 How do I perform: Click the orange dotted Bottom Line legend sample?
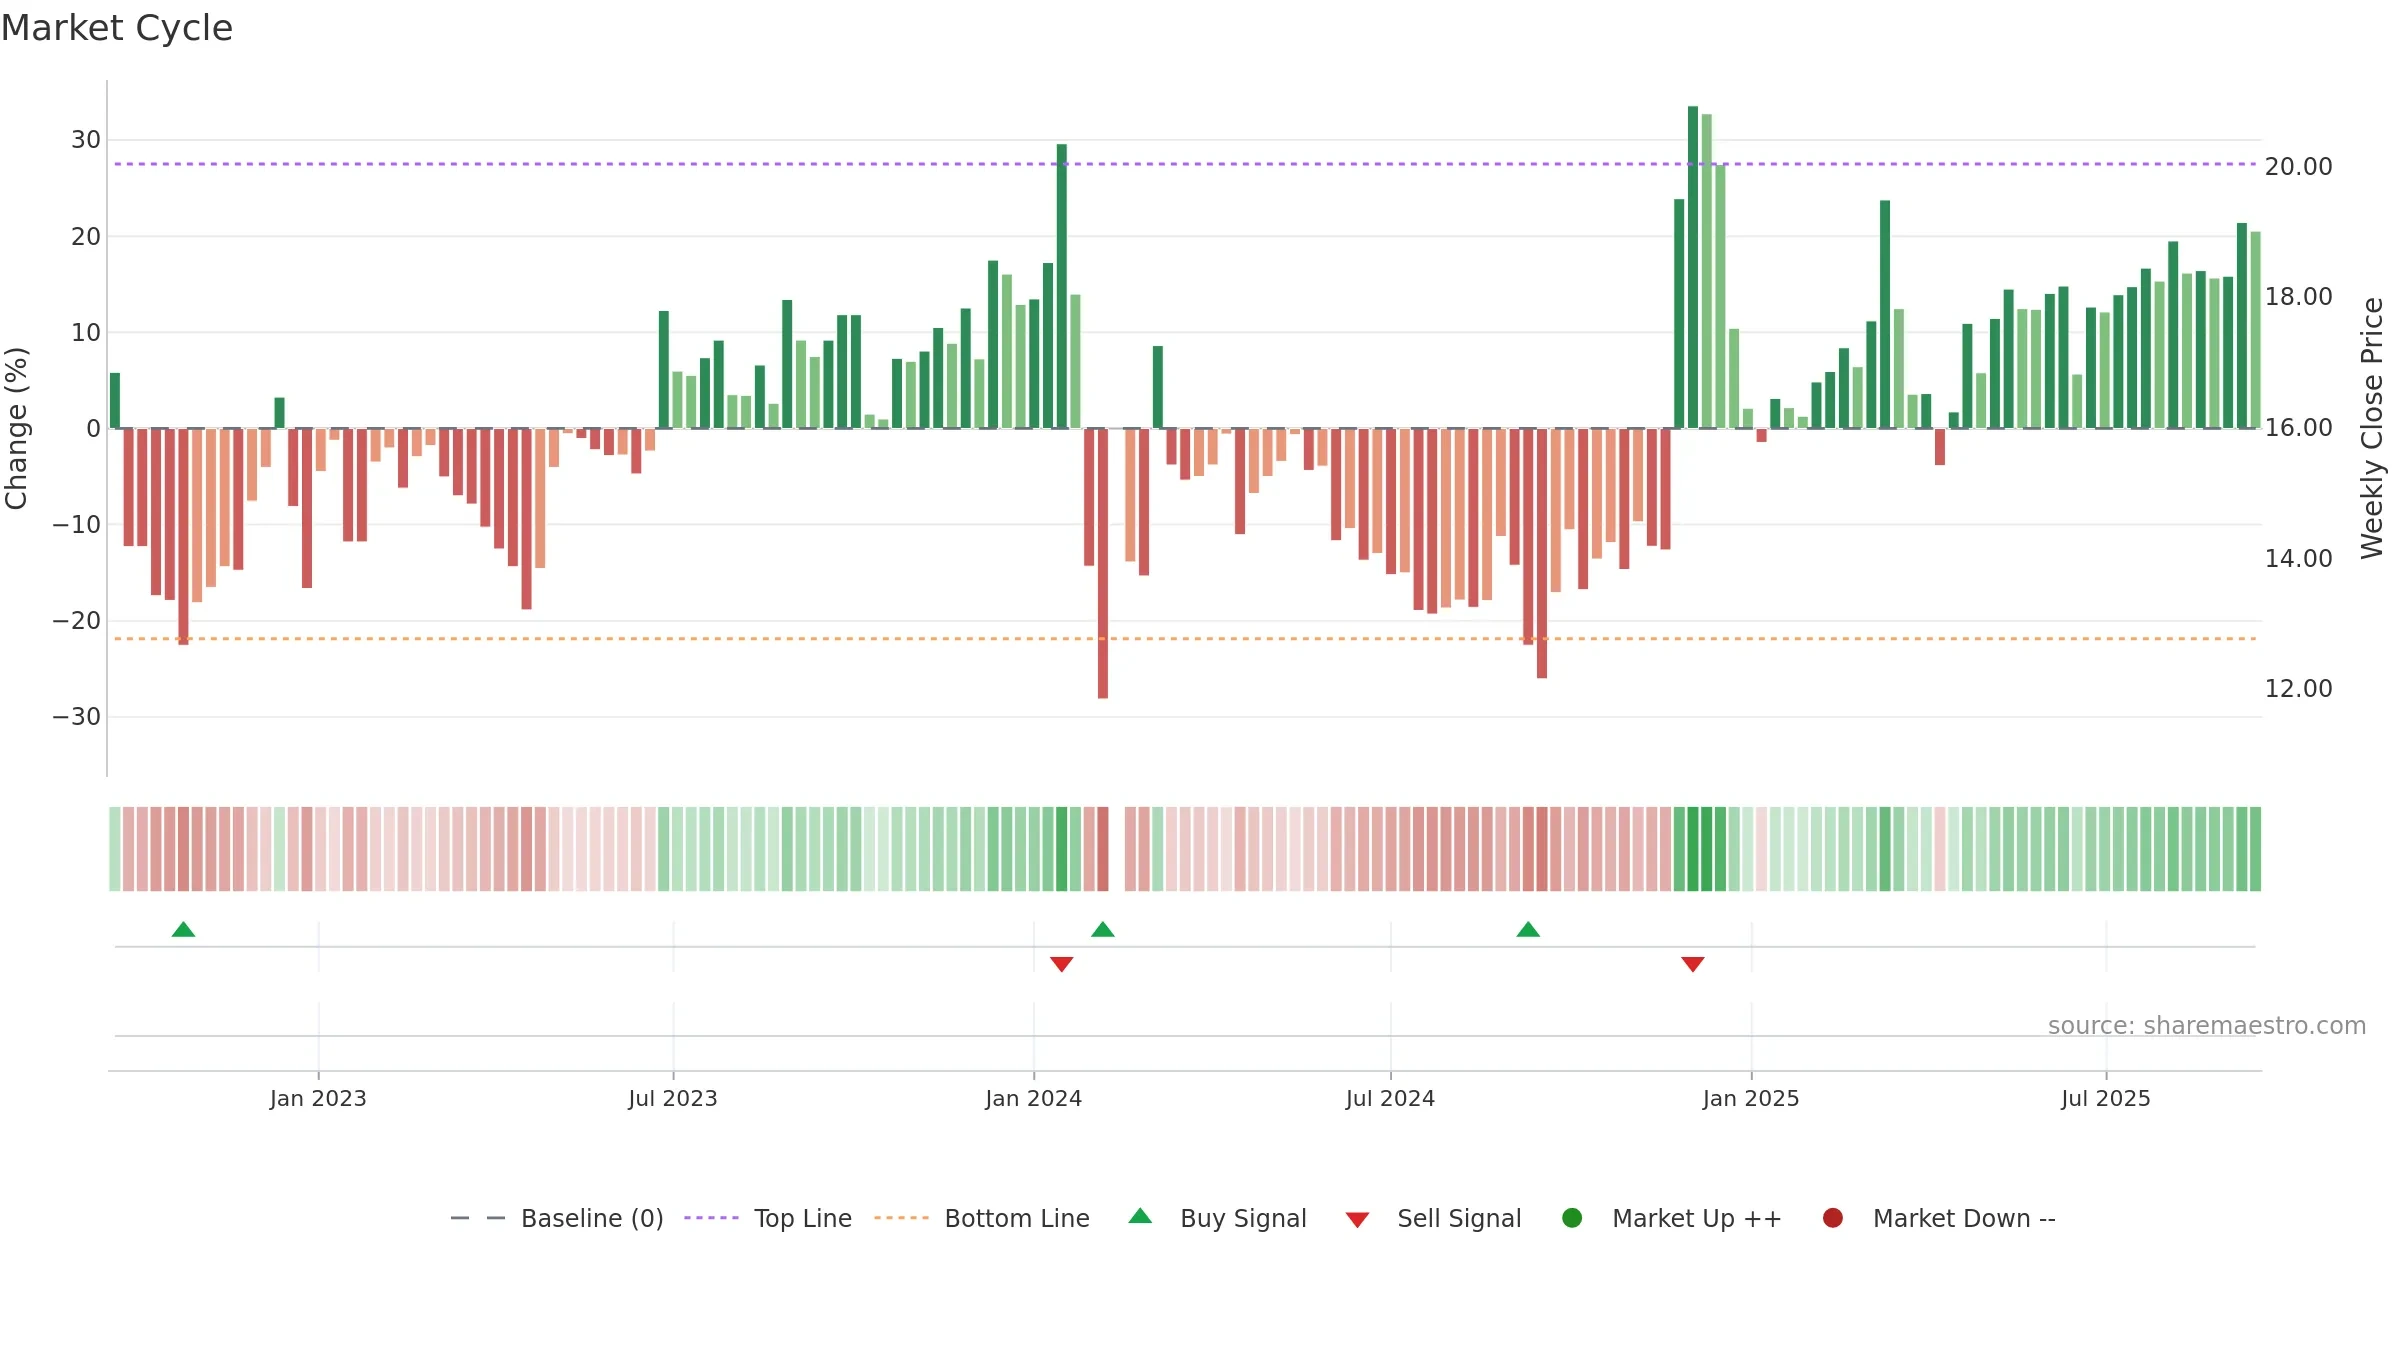click(901, 1218)
